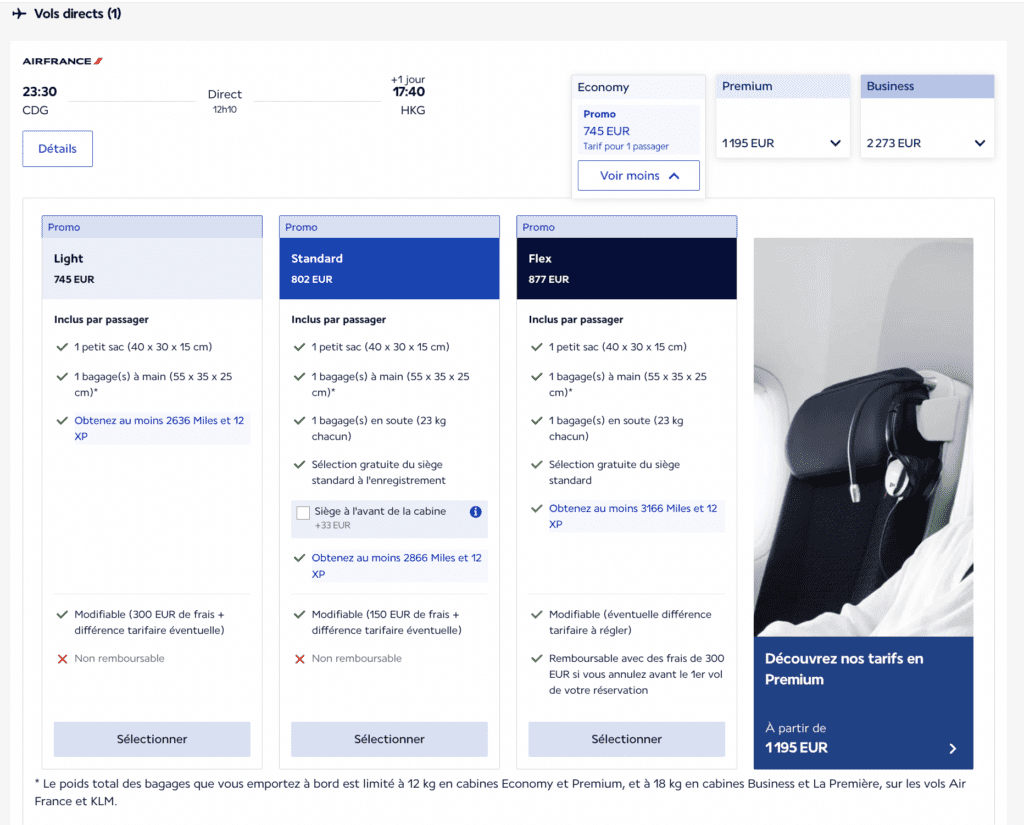The height and width of the screenshot is (825, 1024).
Task: Click the Flex fare card header
Action: point(626,268)
